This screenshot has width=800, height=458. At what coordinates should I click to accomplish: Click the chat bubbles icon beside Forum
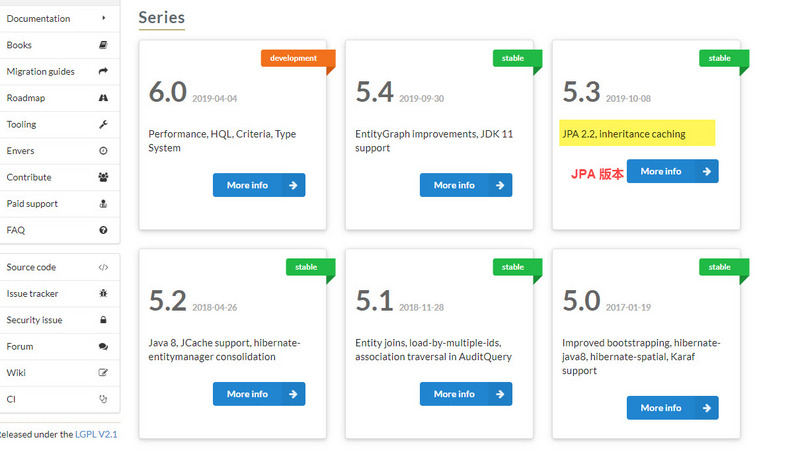pos(103,346)
